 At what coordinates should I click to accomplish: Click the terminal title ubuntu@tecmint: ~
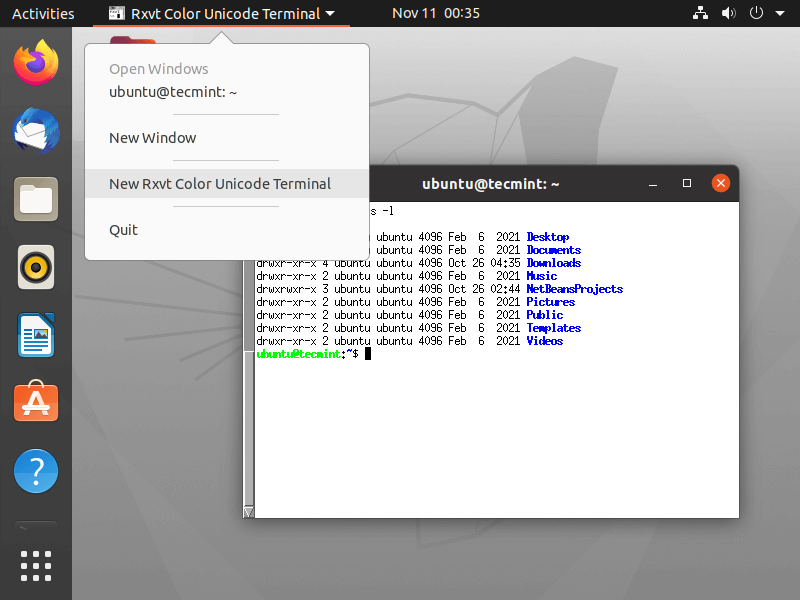[490, 184]
